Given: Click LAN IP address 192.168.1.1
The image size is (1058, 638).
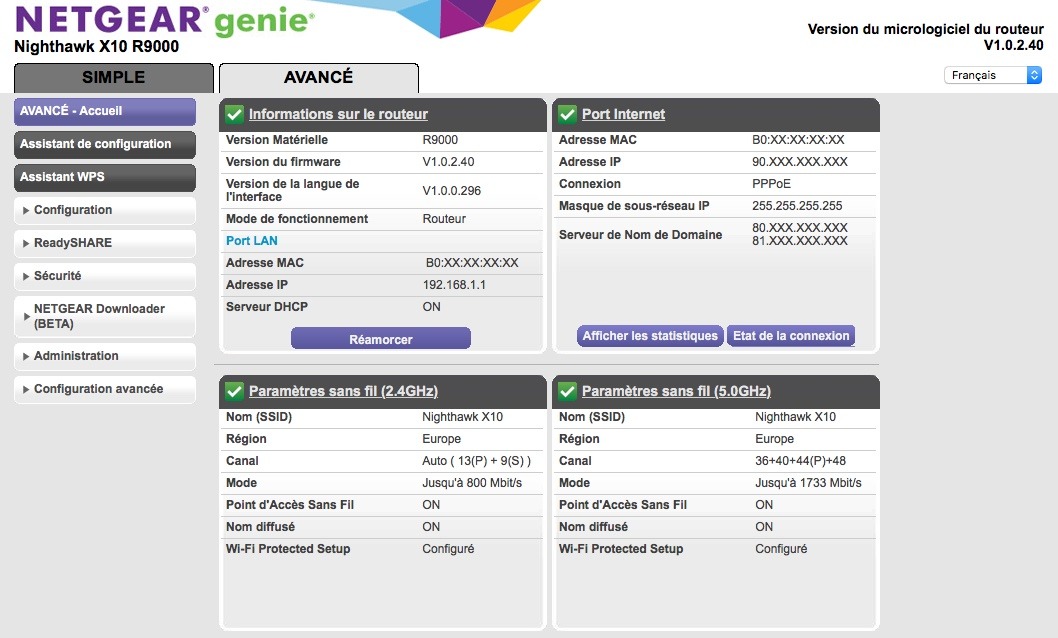Looking at the screenshot, I should 454,285.
